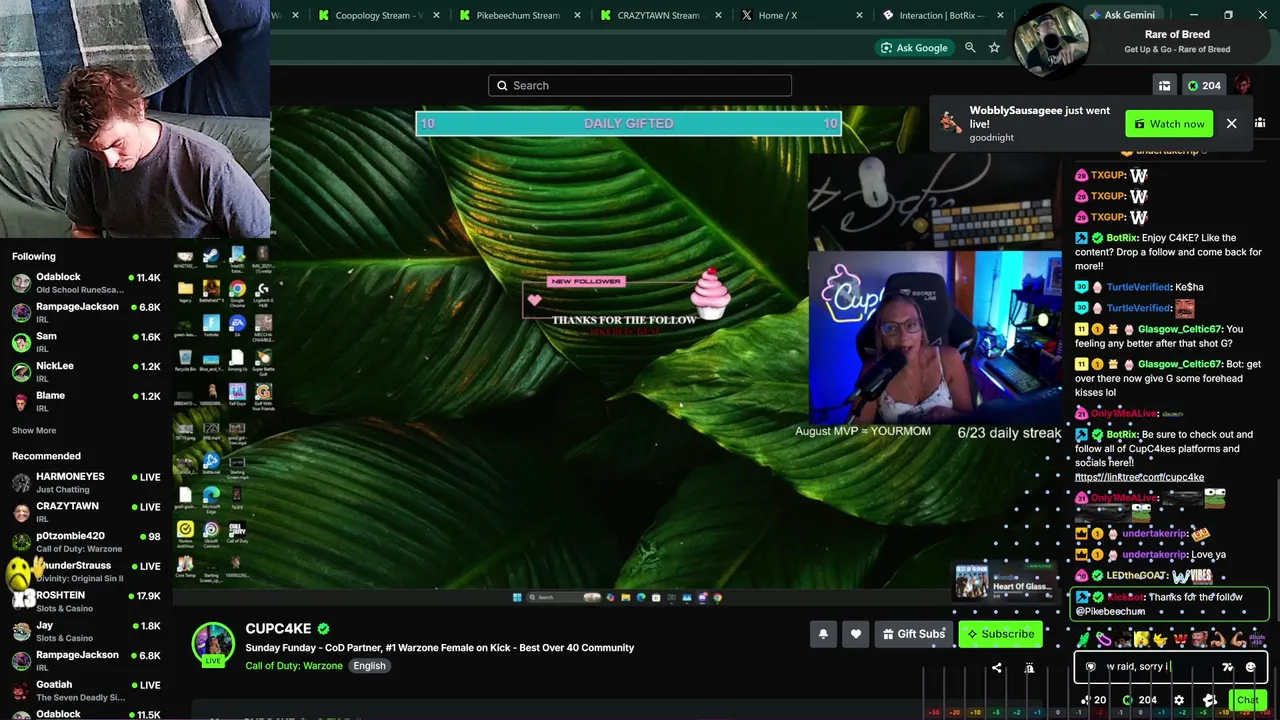
Task: Open the emoji picker in chat input
Action: [x=1250, y=667]
